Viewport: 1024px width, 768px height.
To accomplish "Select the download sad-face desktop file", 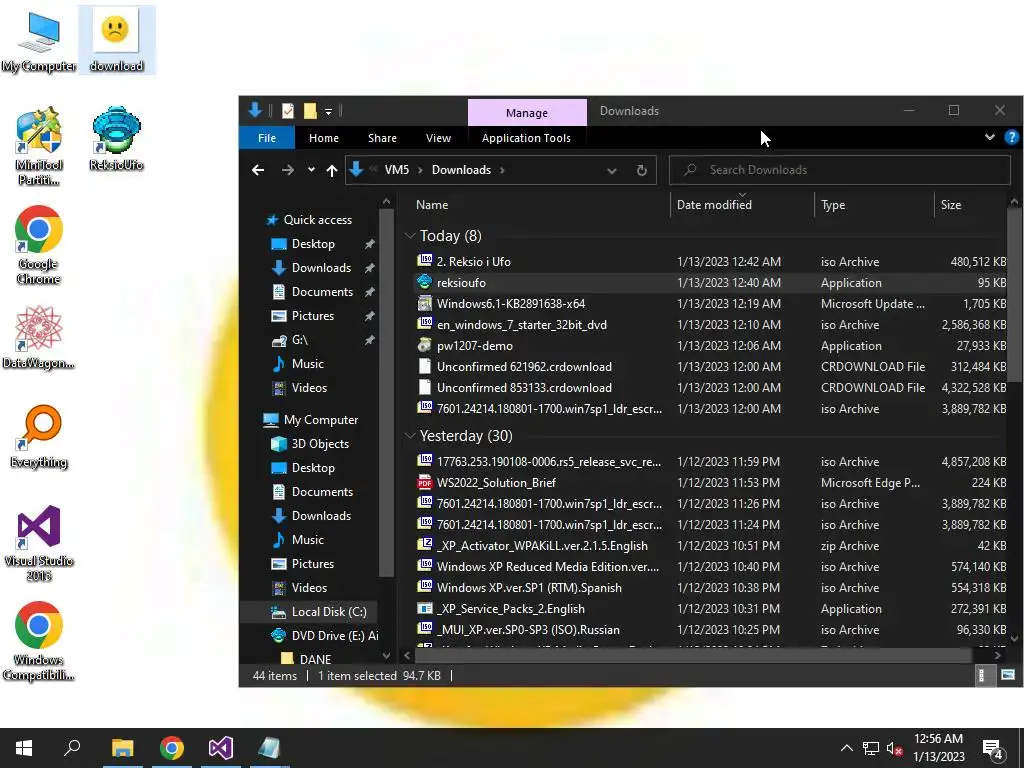I will click(x=116, y=40).
